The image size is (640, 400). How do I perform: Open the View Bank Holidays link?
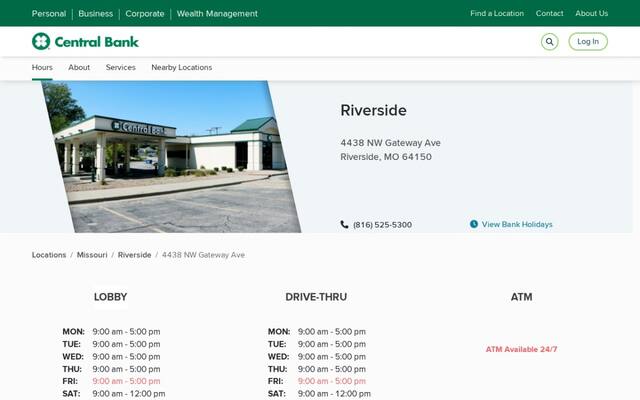517,224
